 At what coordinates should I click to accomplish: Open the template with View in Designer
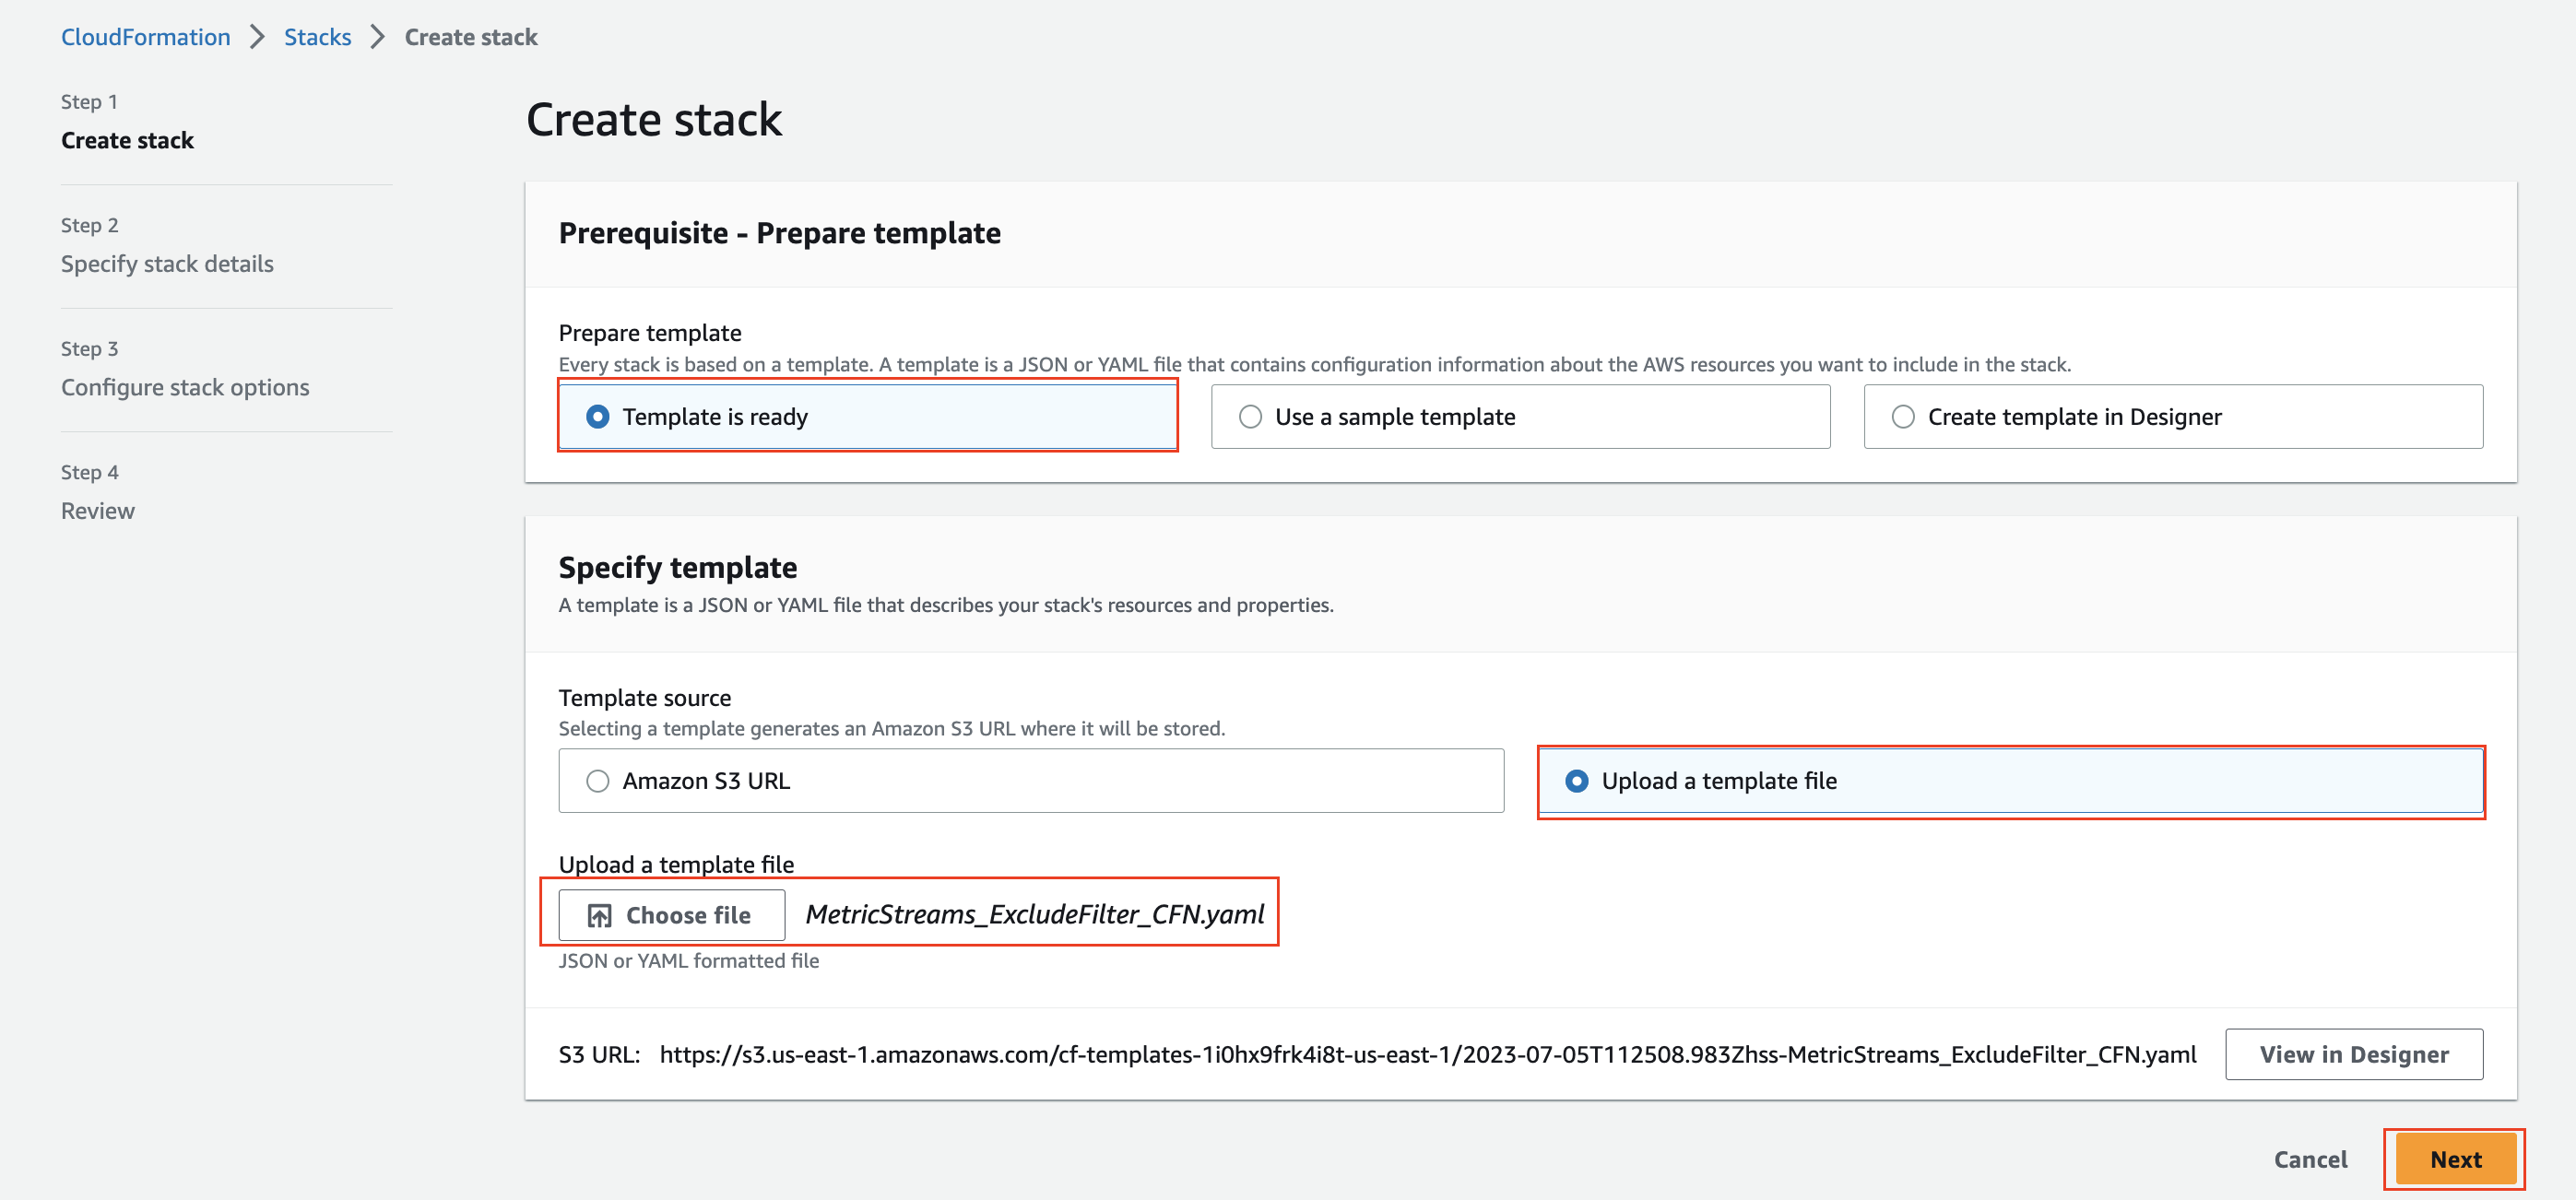point(2354,1053)
